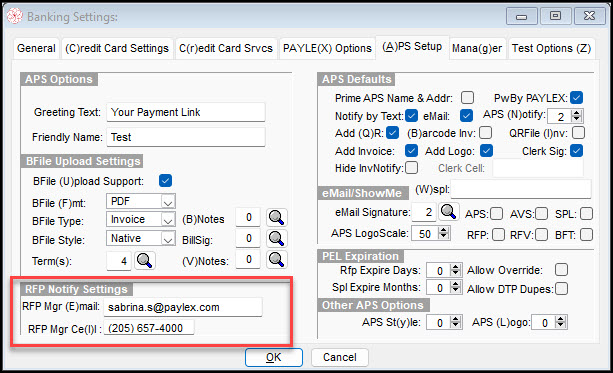Screen dimensions: 613x373
Task: Click RFP Mgr (E)mail field
Action: coord(183,307)
